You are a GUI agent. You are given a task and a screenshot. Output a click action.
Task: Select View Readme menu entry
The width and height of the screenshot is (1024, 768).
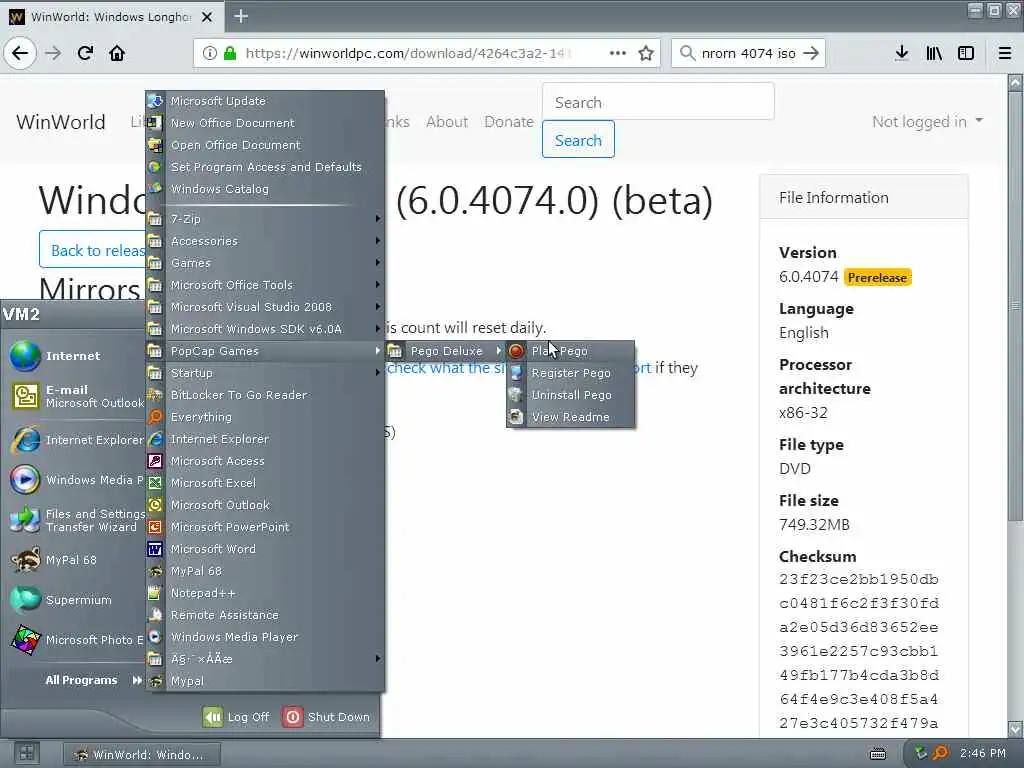(570, 417)
